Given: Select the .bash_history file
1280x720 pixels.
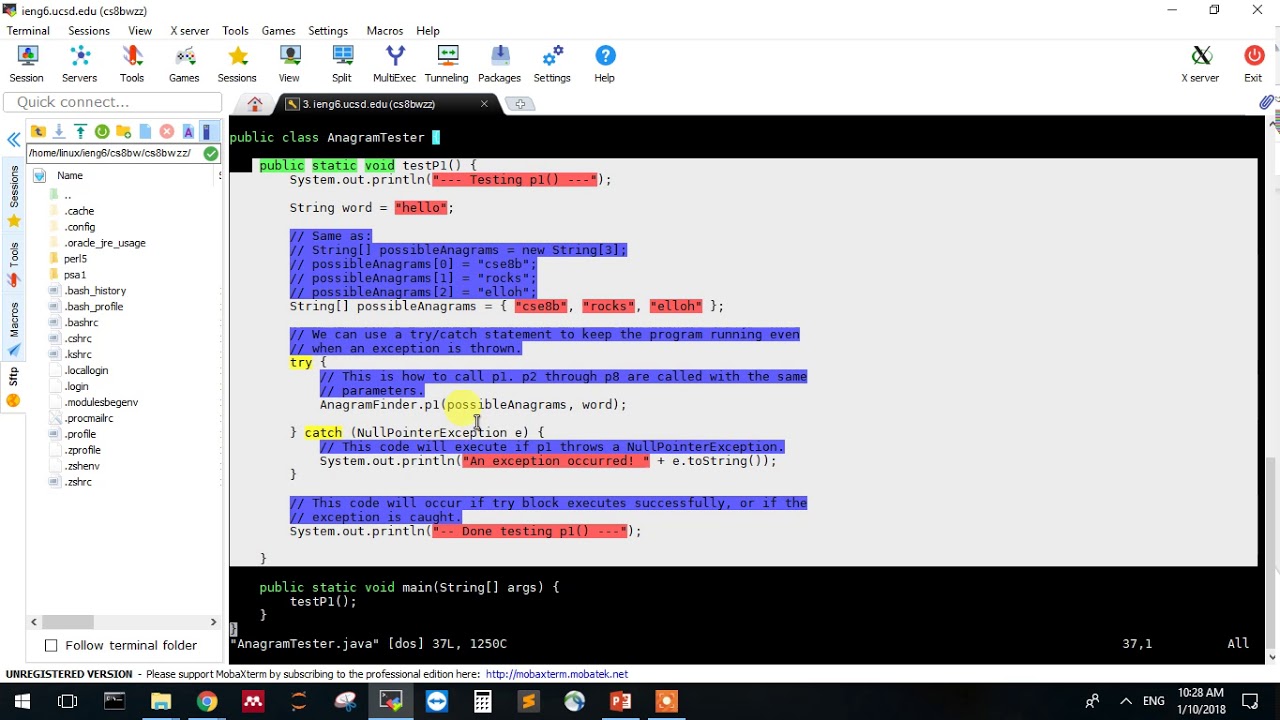Looking at the screenshot, I should click(95, 290).
